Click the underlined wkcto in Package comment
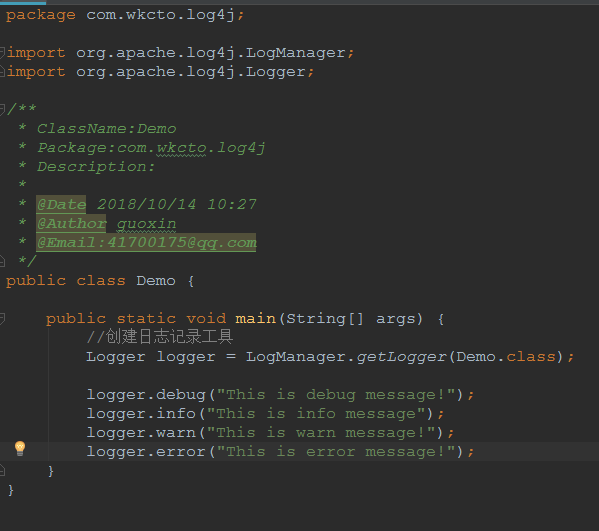Screen dimensions: 599x531 coord(181,148)
